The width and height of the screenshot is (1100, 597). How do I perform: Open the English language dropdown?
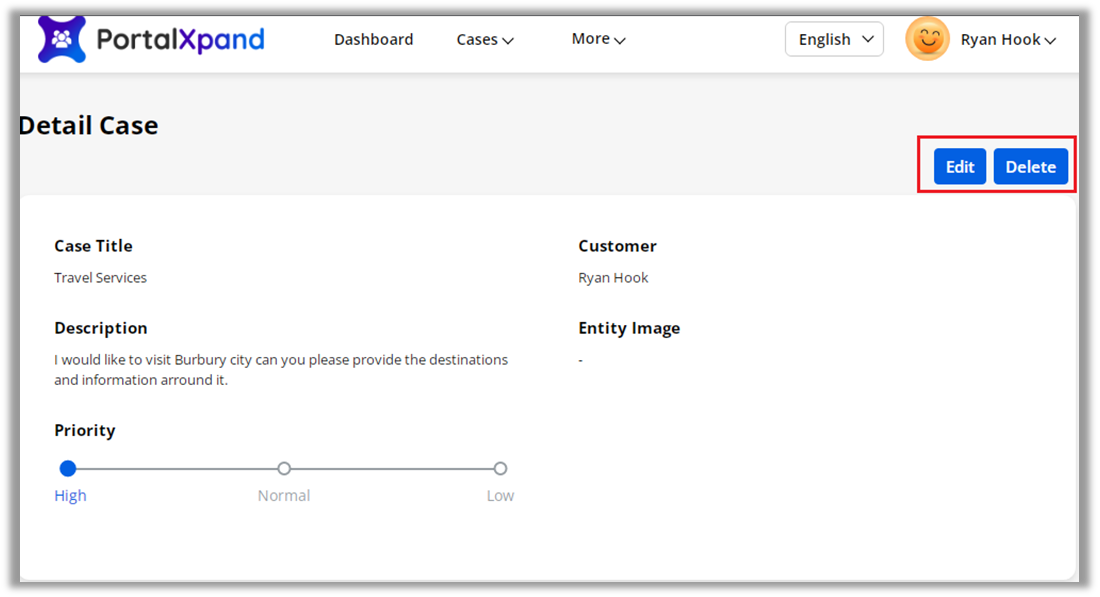click(834, 40)
